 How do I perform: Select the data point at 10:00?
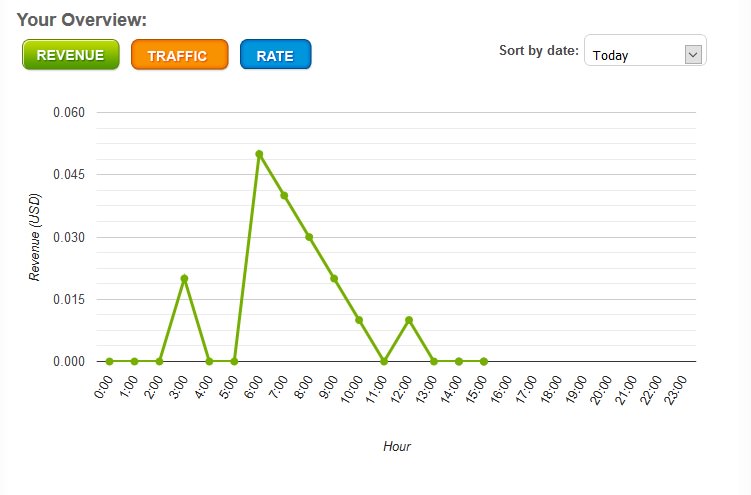tap(359, 320)
